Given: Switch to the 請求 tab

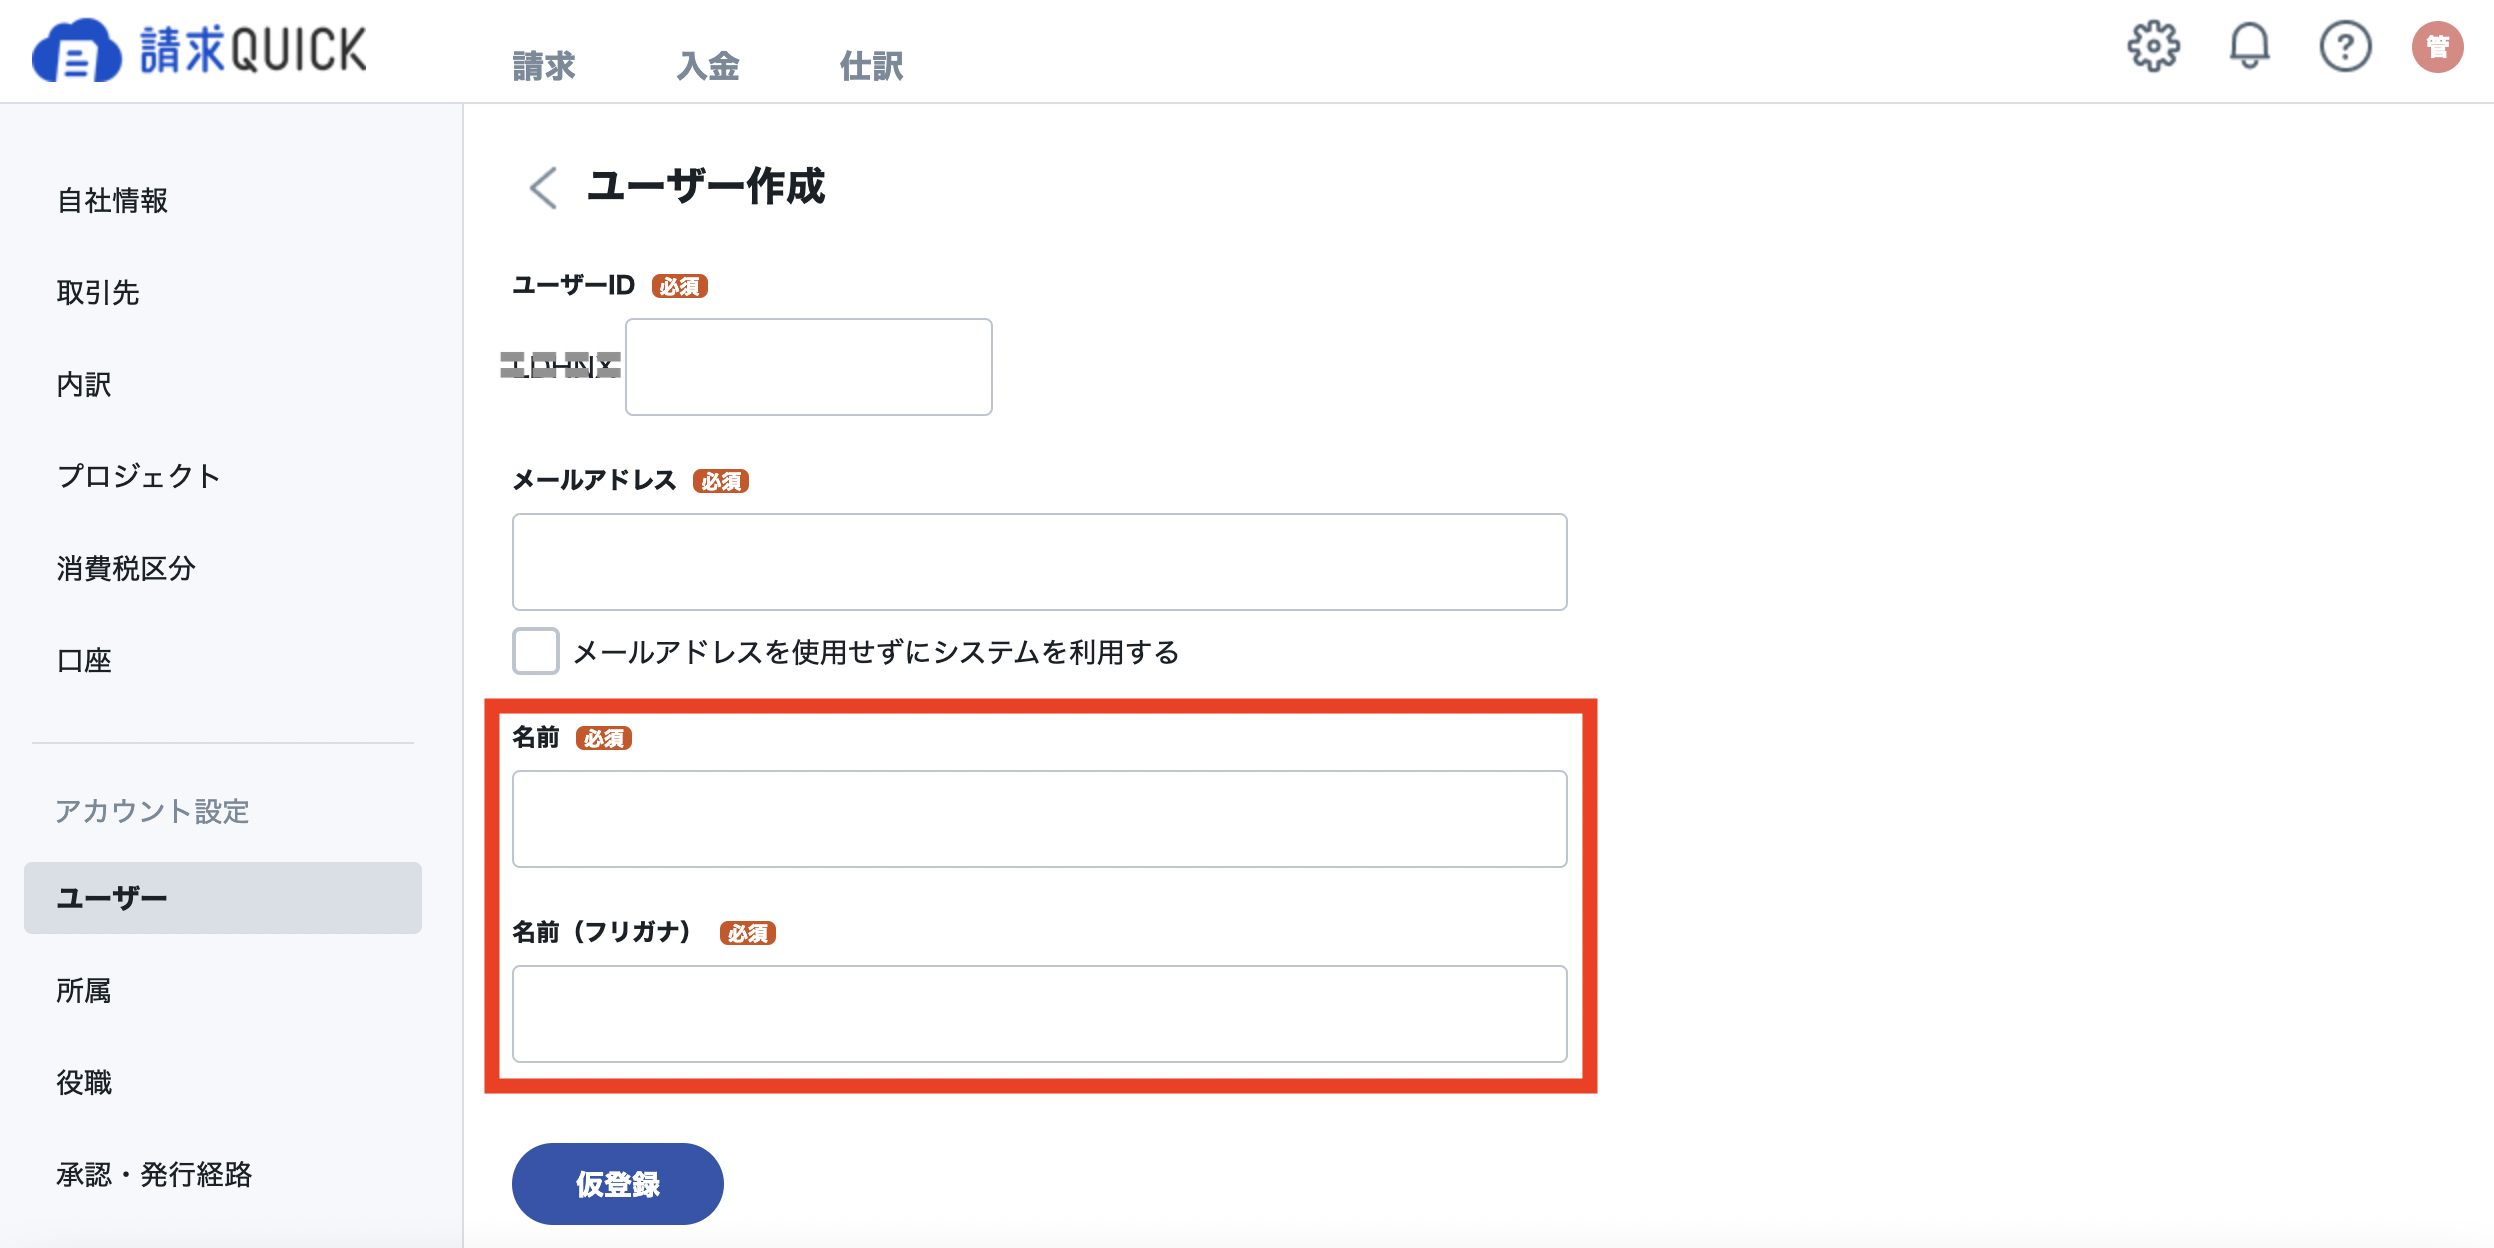Looking at the screenshot, I should point(543,66).
